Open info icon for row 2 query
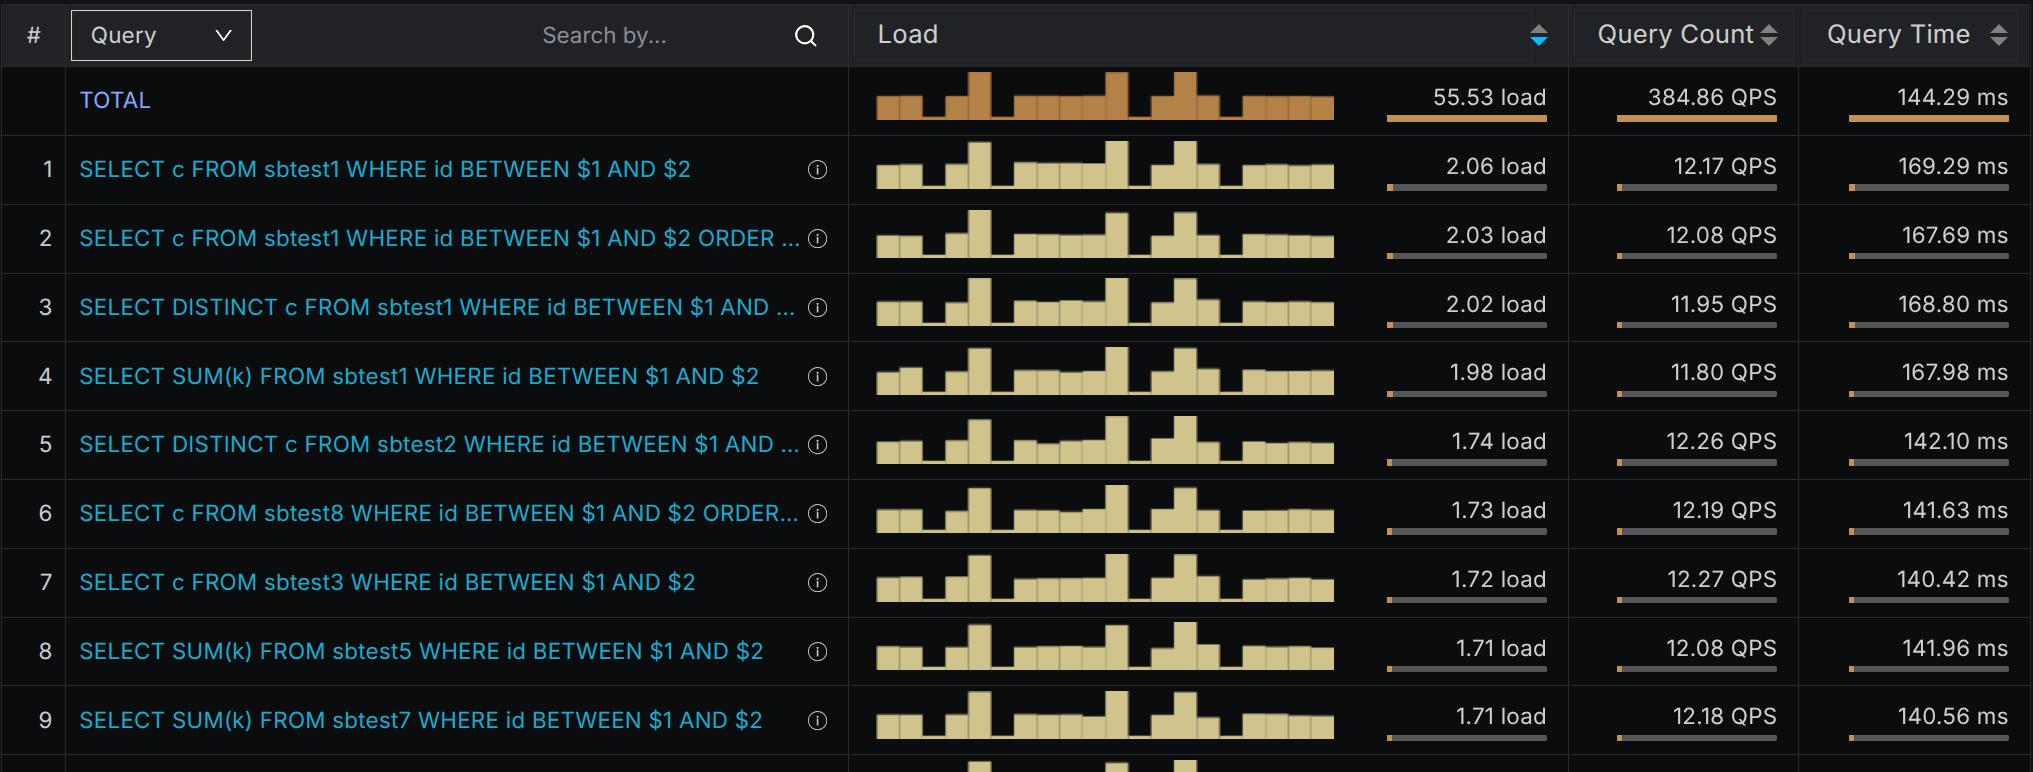Viewport: 2033px width, 772px height. coord(817,239)
